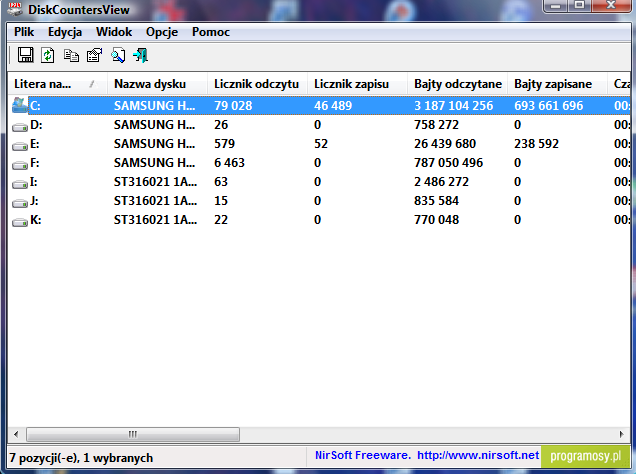
Task: Open the Properties toolbar icon
Action: pyautogui.click(x=95, y=55)
